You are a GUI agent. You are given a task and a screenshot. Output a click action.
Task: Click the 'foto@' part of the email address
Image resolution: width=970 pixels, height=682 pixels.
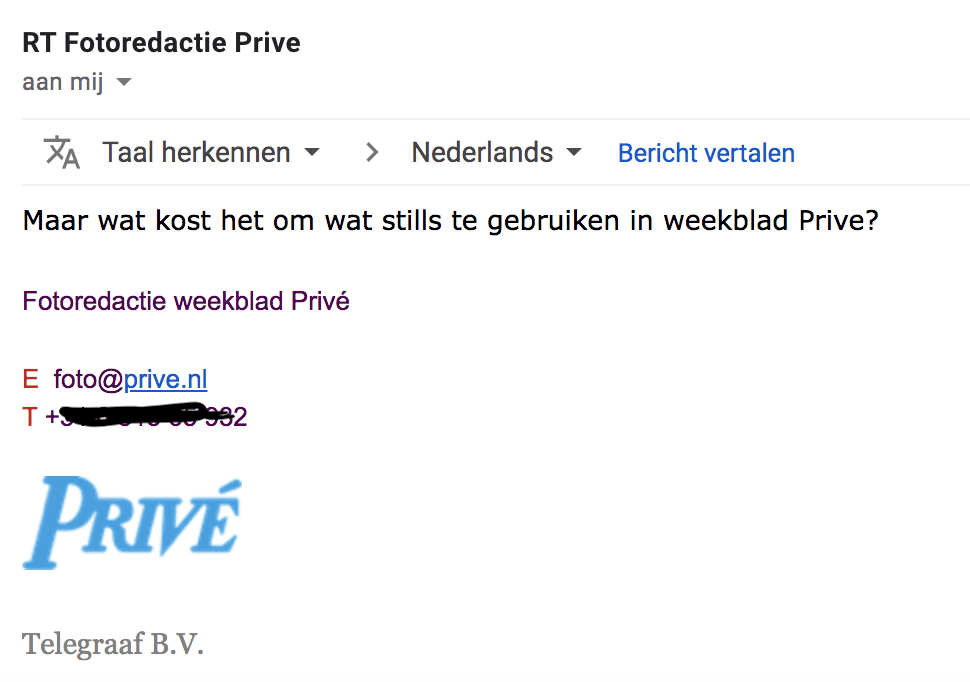tap(88, 379)
